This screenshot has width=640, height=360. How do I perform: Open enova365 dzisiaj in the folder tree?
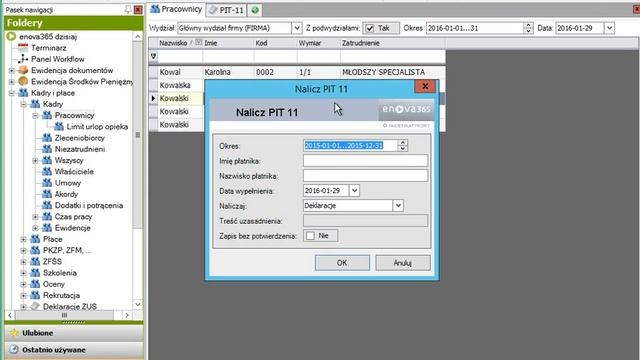coord(48,37)
